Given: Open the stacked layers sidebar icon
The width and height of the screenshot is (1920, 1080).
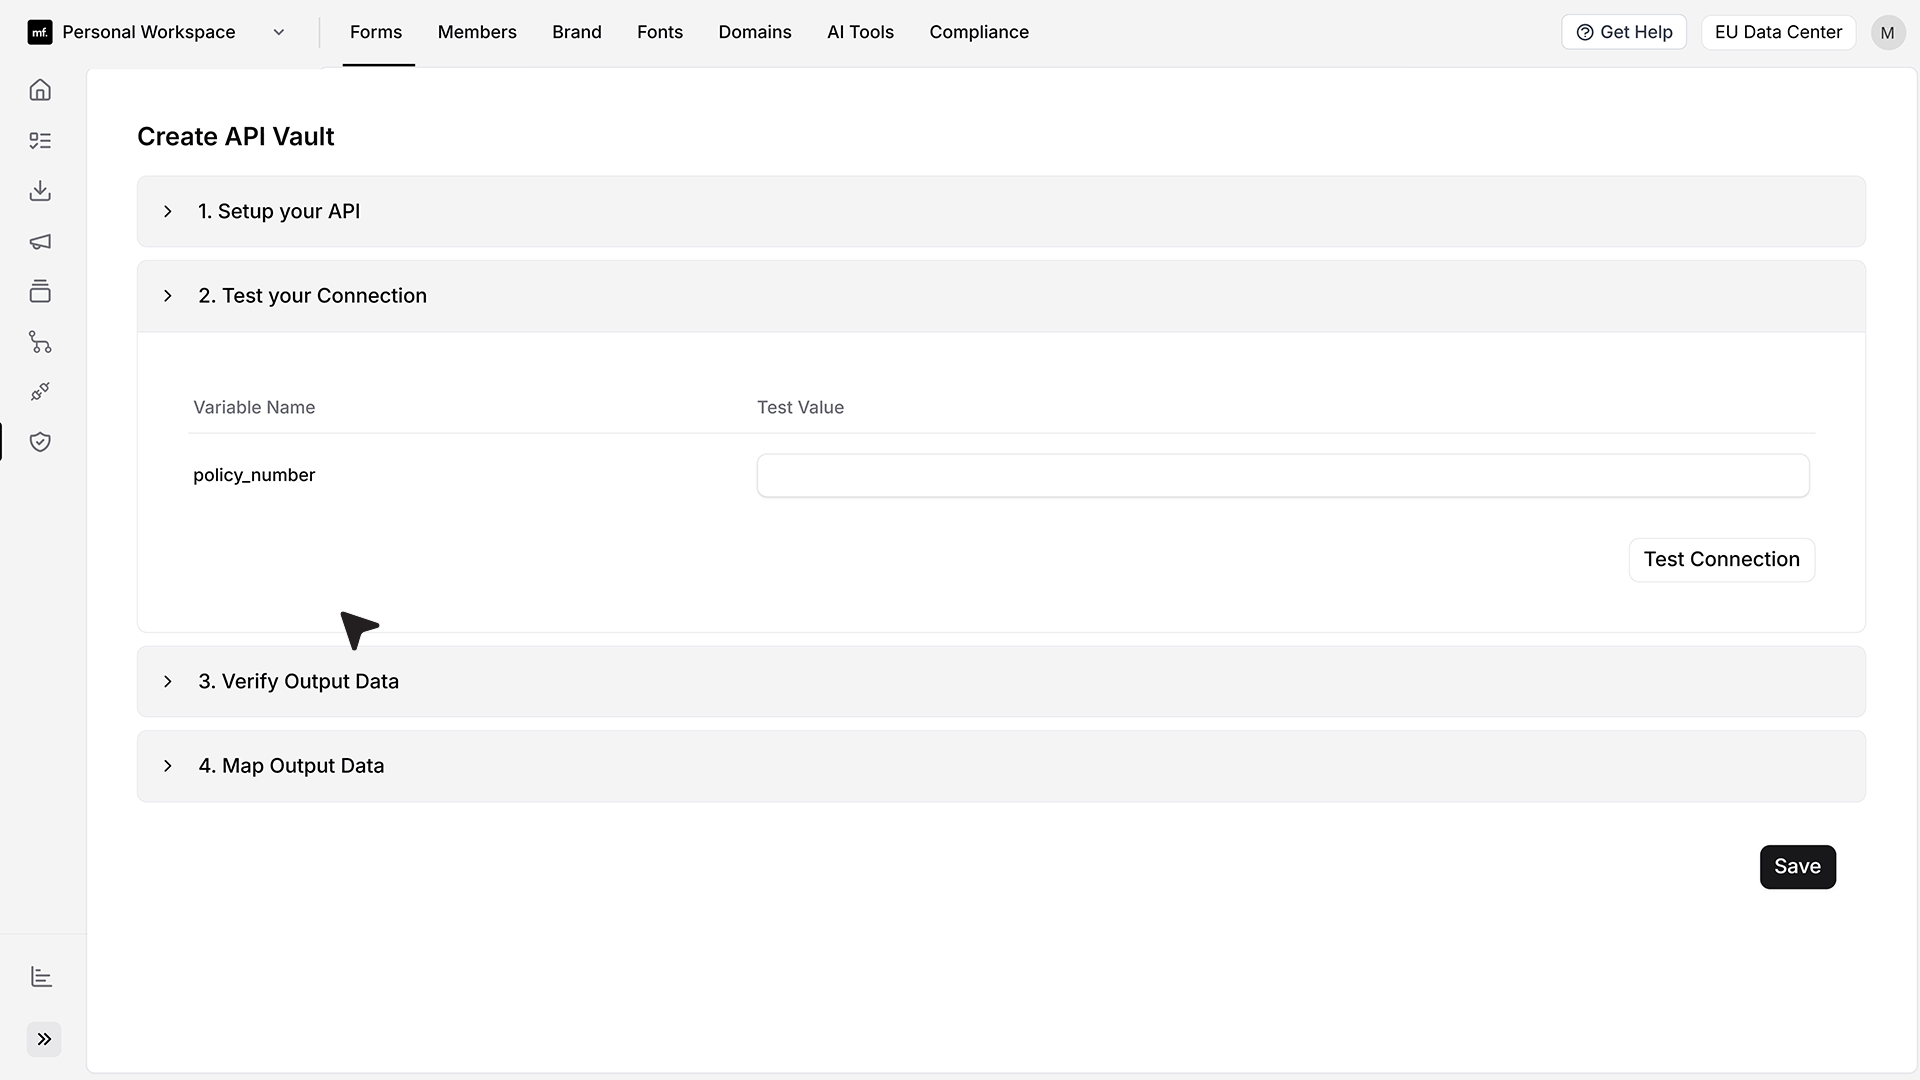Looking at the screenshot, I should 40,291.
